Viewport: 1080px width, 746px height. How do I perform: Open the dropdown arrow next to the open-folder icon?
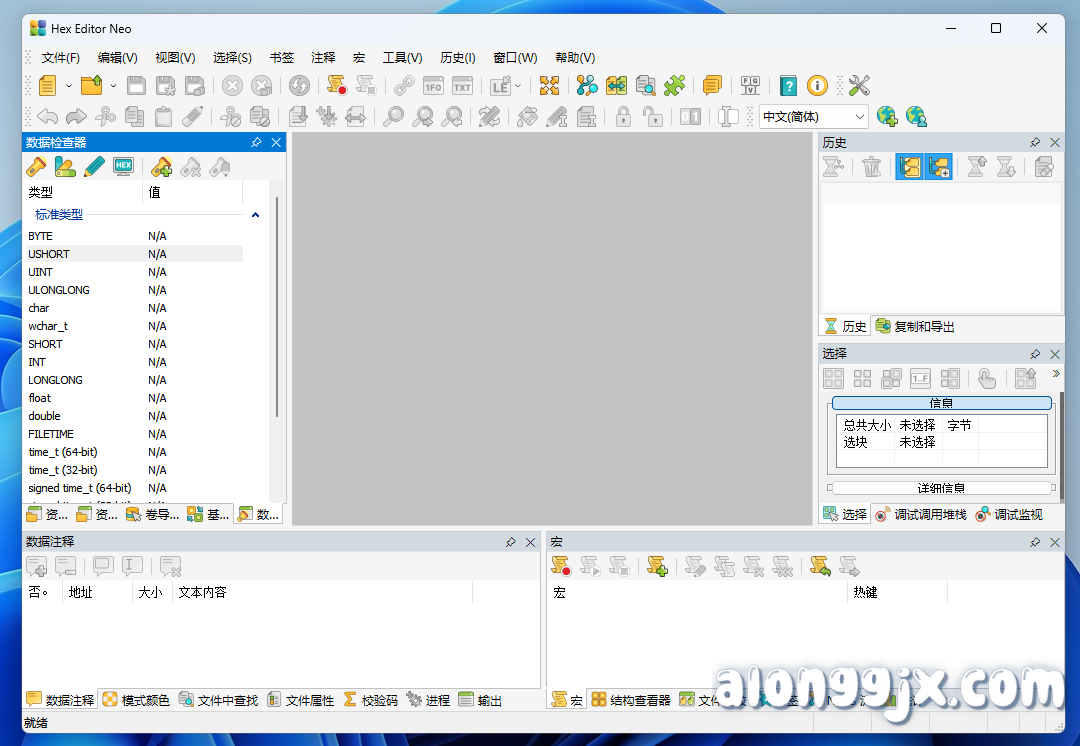[114, 86]
